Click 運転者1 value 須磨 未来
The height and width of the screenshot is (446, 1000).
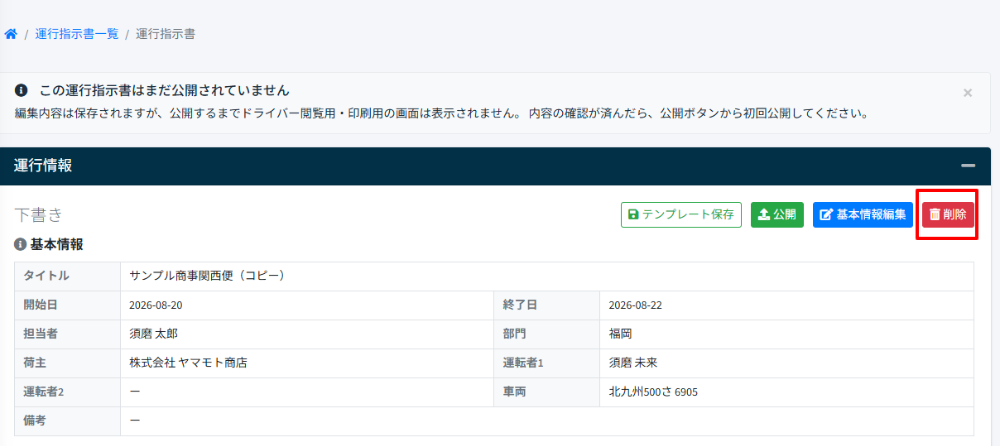[633, 363]
